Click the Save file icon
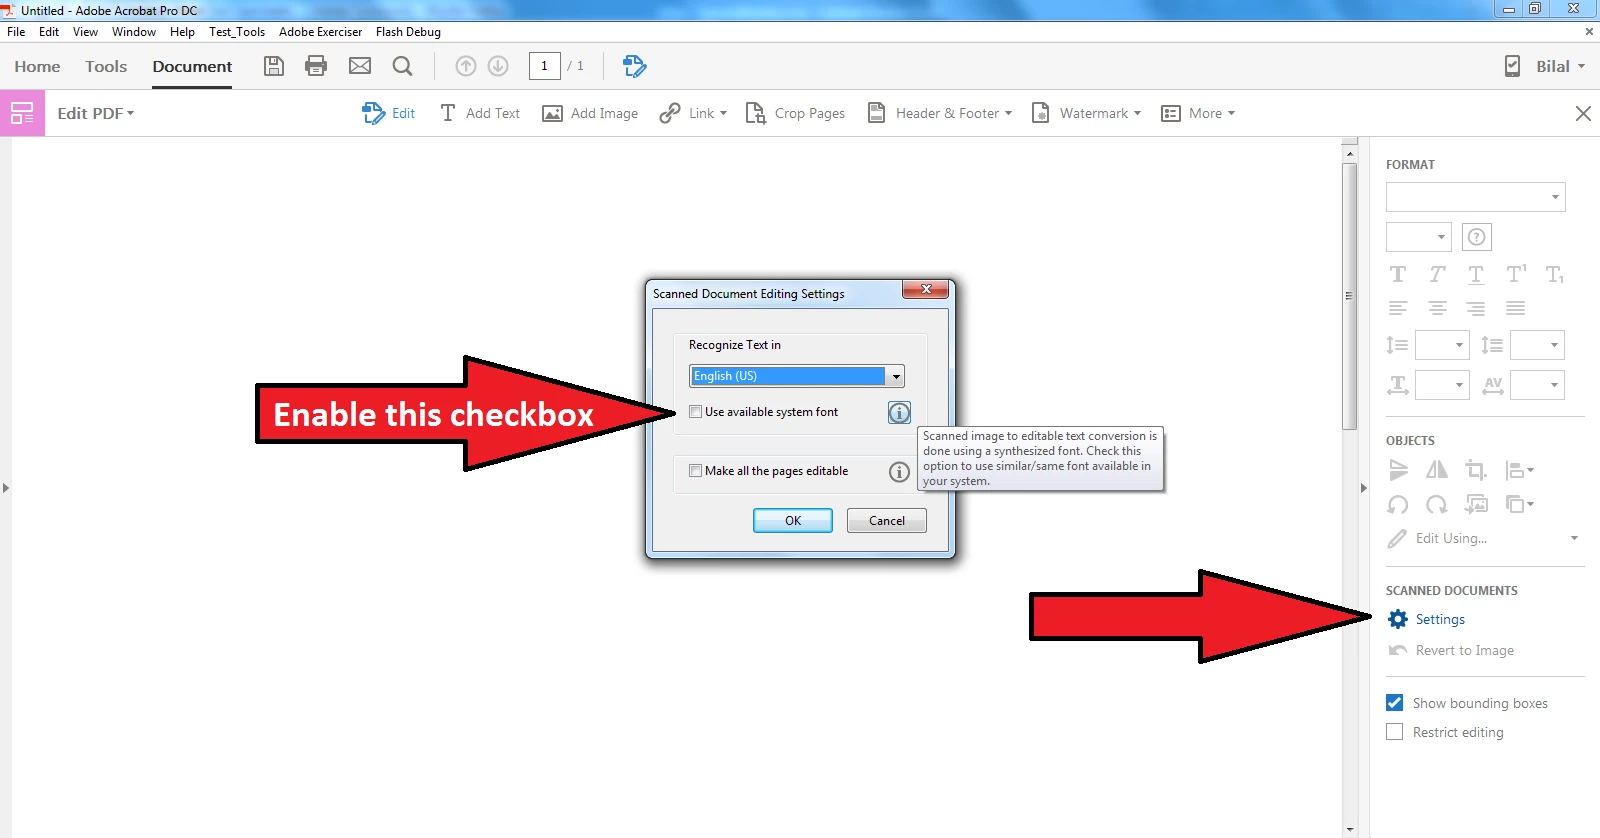The image size is (1600, 838). (x=274, y=66)
